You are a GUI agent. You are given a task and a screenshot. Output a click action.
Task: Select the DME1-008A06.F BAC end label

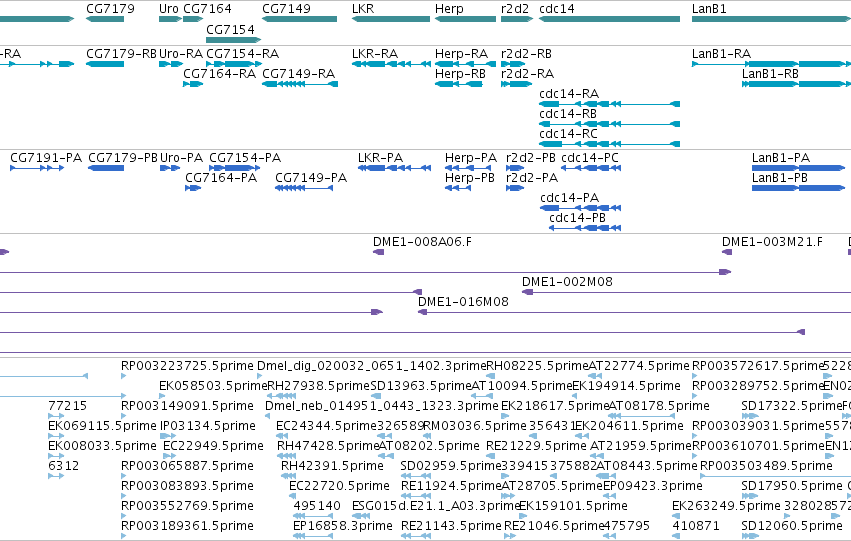pos(422,242)
